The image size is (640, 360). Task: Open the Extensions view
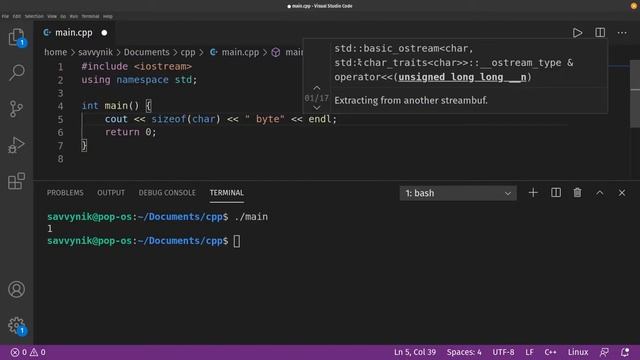[16, 181]
